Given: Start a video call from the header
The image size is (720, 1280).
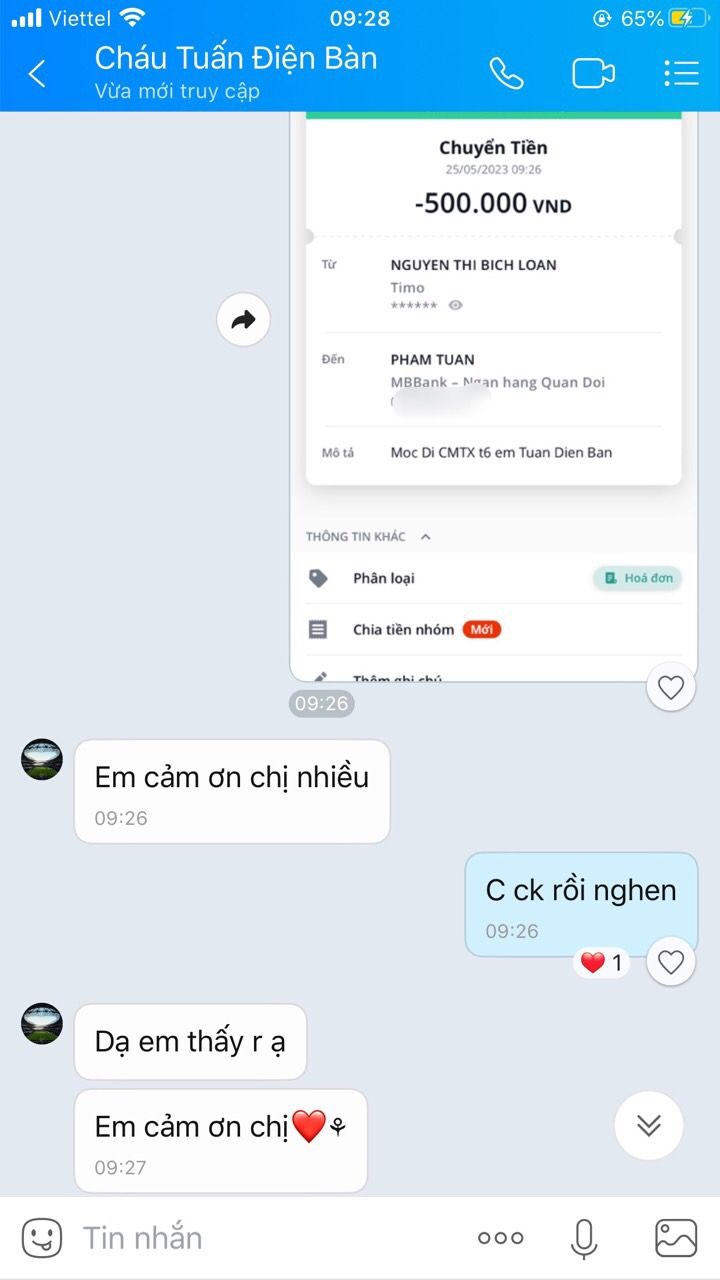Looking at the screenshot, I should [x=593, y=73].
